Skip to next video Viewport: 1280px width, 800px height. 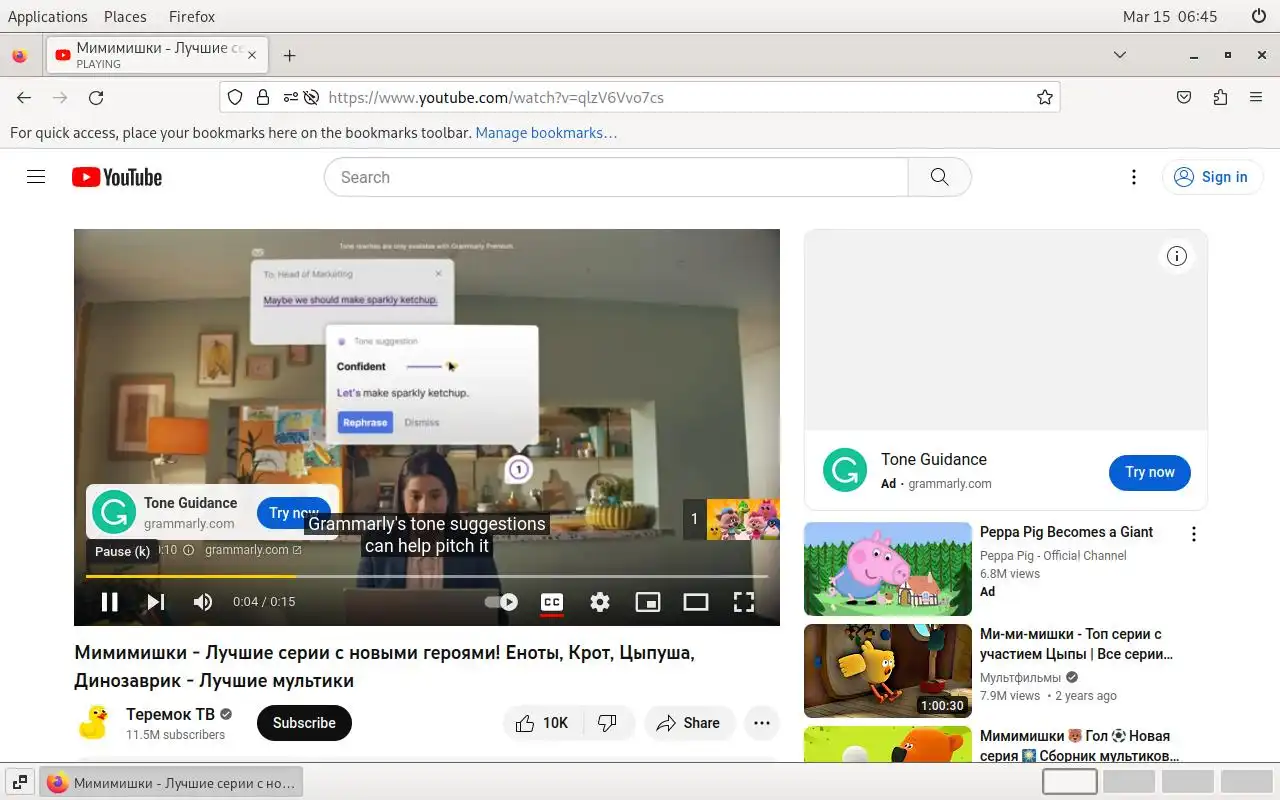[156, 601]
